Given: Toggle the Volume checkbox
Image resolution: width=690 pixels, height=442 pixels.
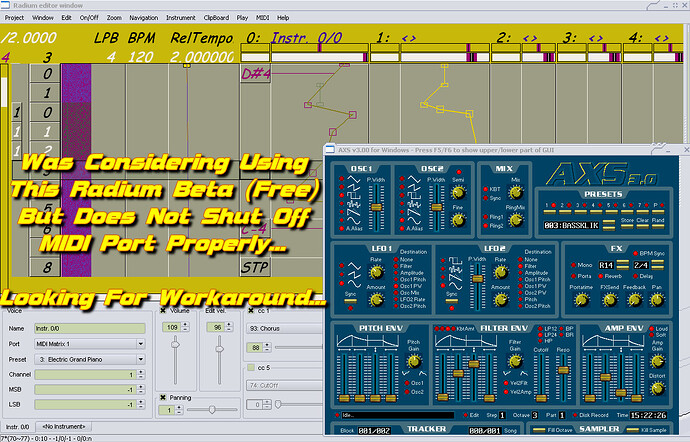Looking at the screenshot, I should pyautogui.click(x=164, y=312).
